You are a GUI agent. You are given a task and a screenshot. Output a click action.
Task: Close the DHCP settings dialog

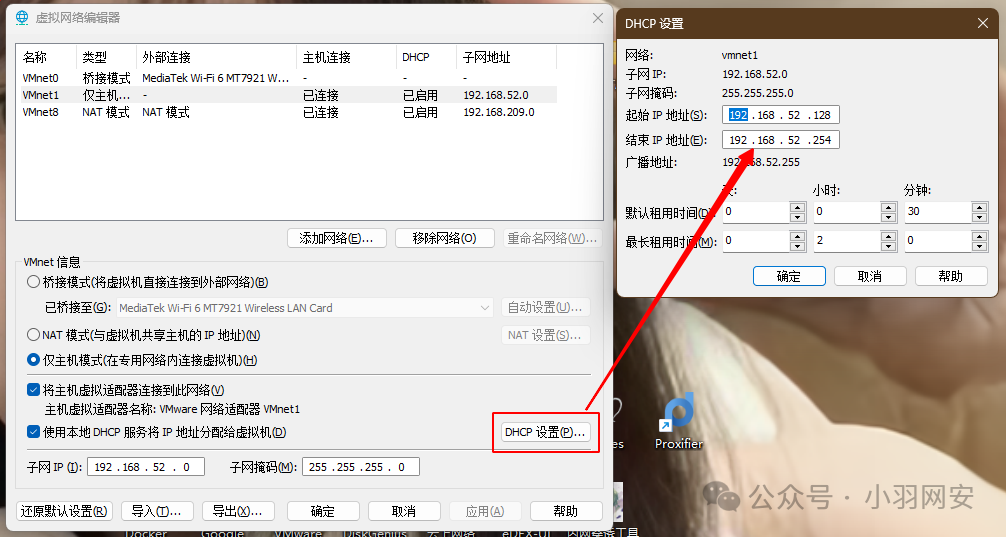click(982, 23)
